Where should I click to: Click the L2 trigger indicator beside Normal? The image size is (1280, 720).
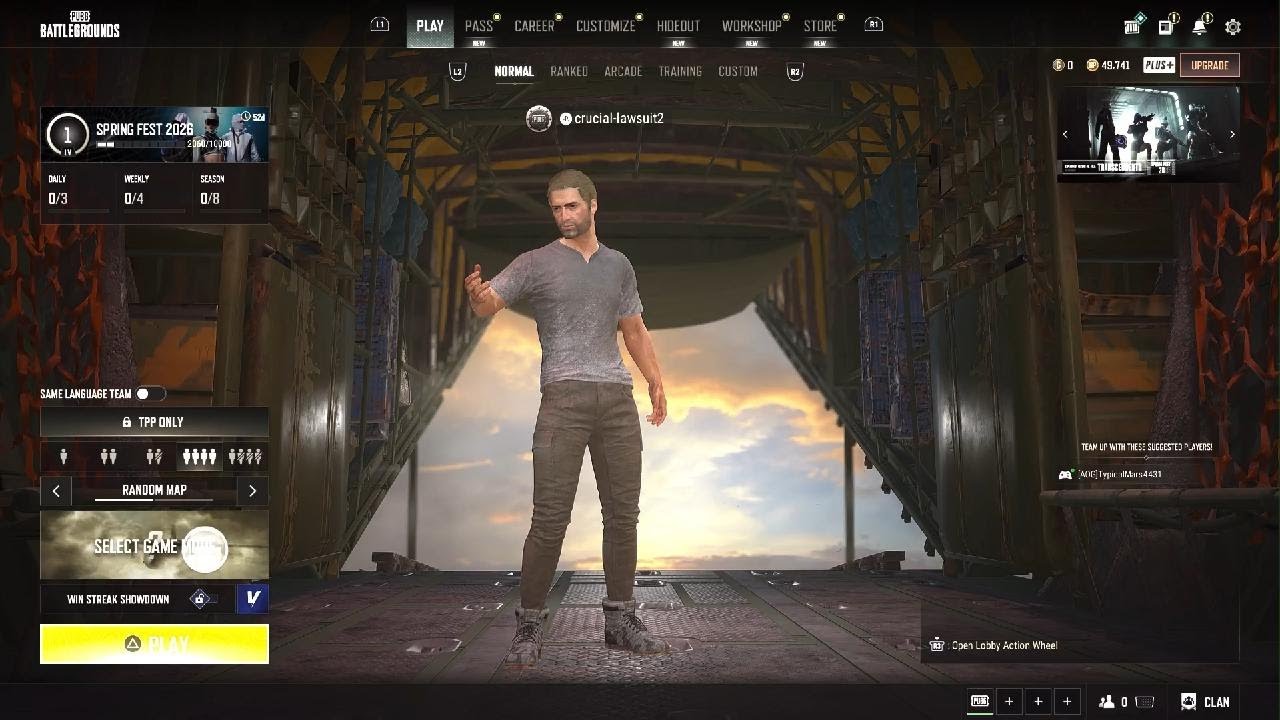(457, 71)
